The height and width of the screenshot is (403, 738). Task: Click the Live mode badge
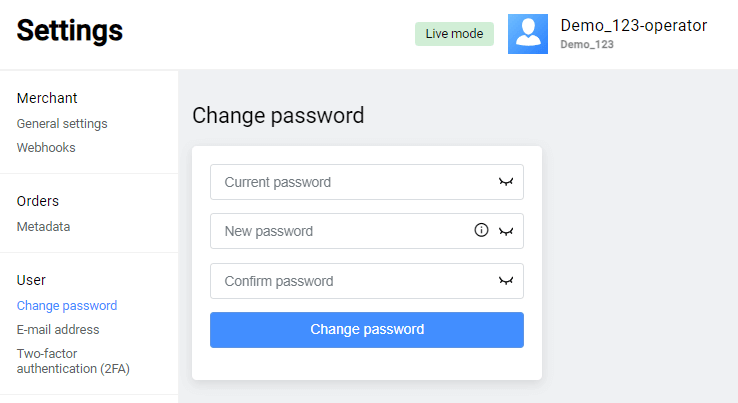coord(454,34)
